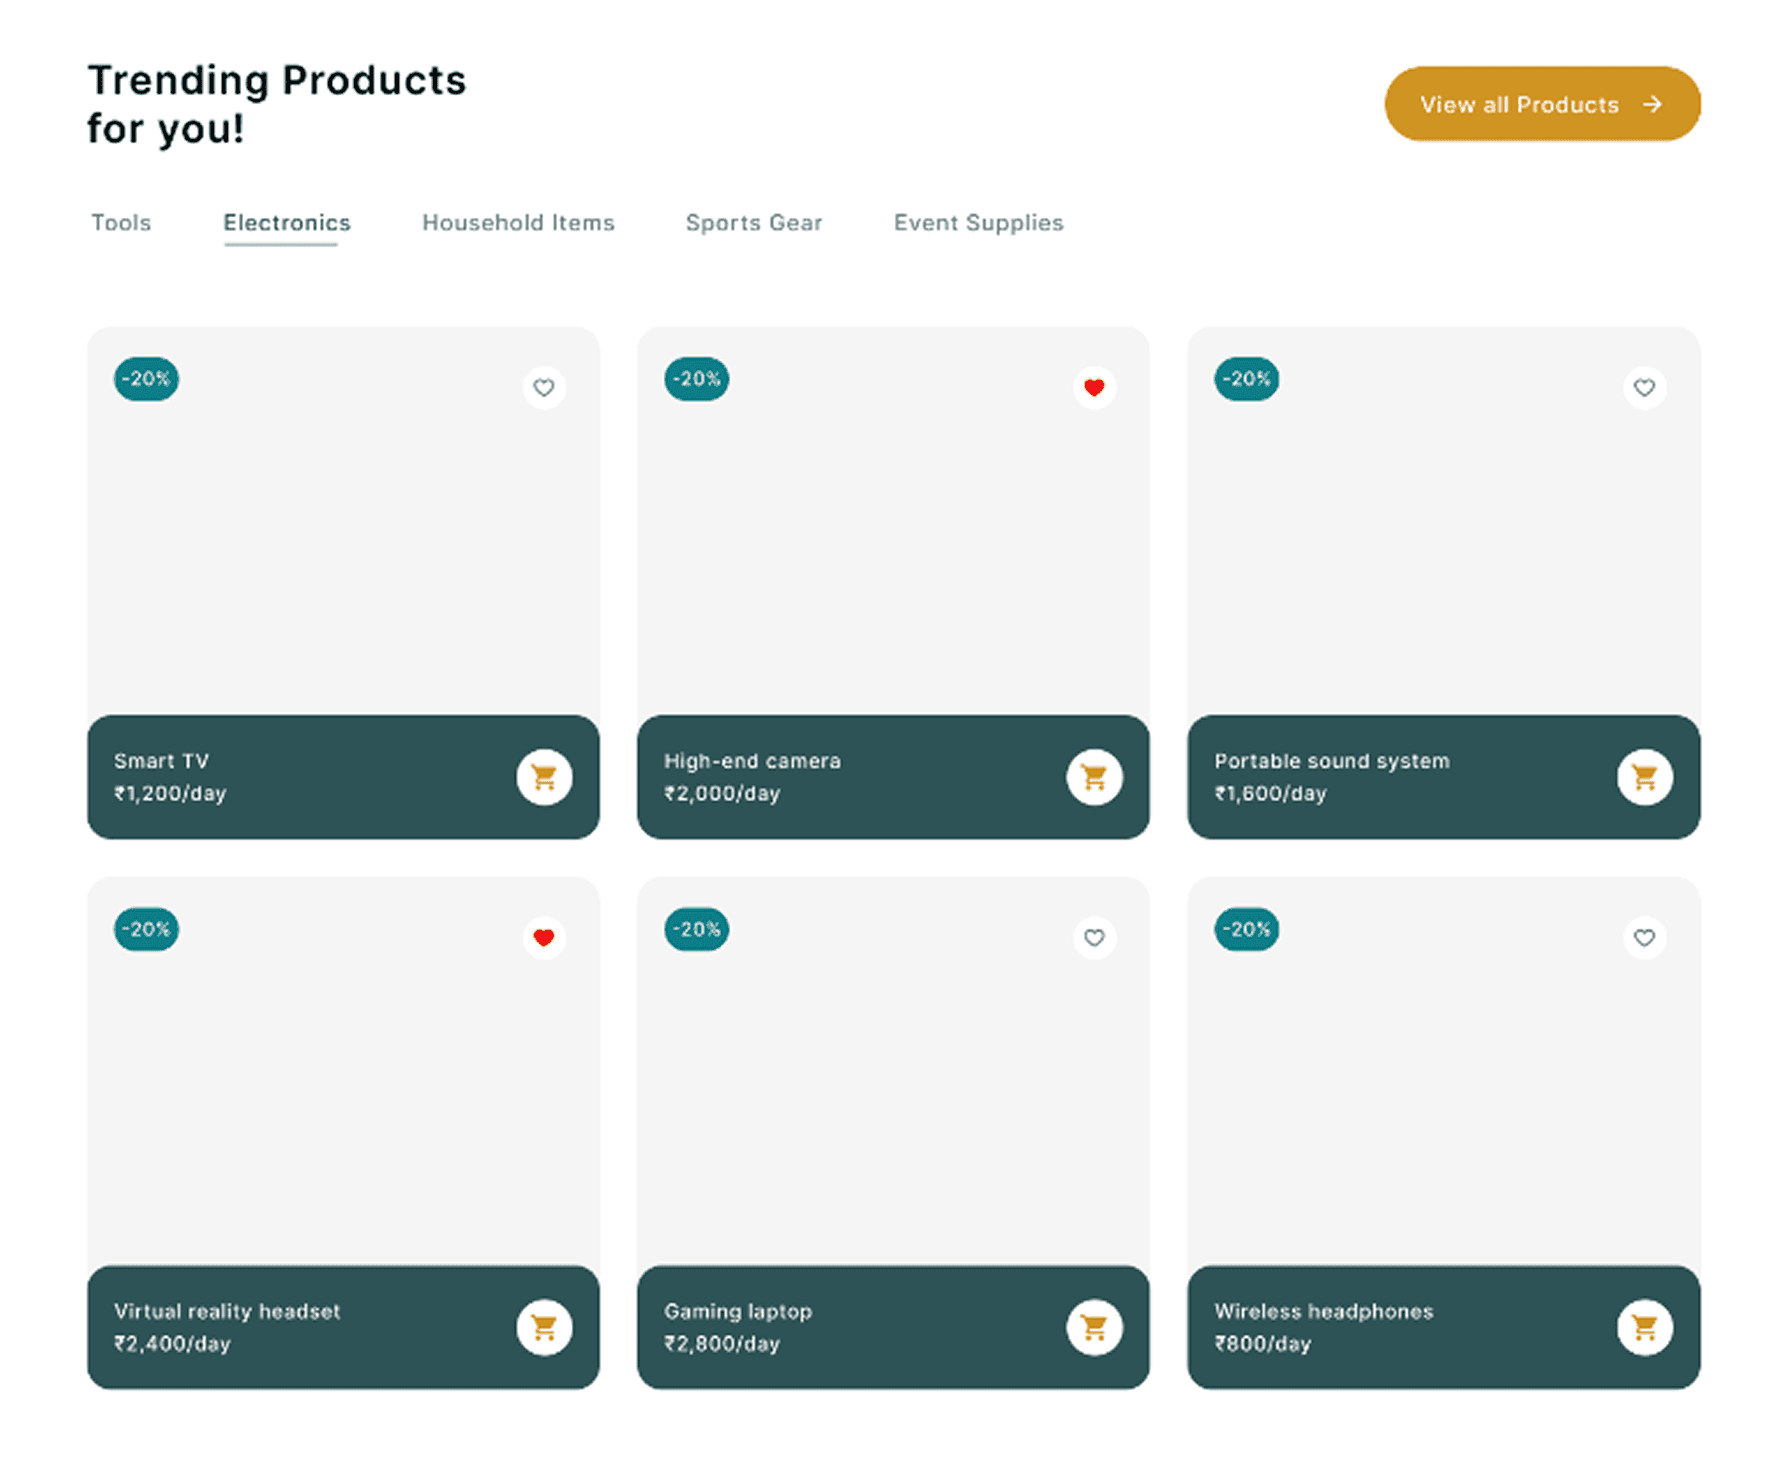
Task: Favorite the Smart TV with heart icon
Action: coord(544,387)
